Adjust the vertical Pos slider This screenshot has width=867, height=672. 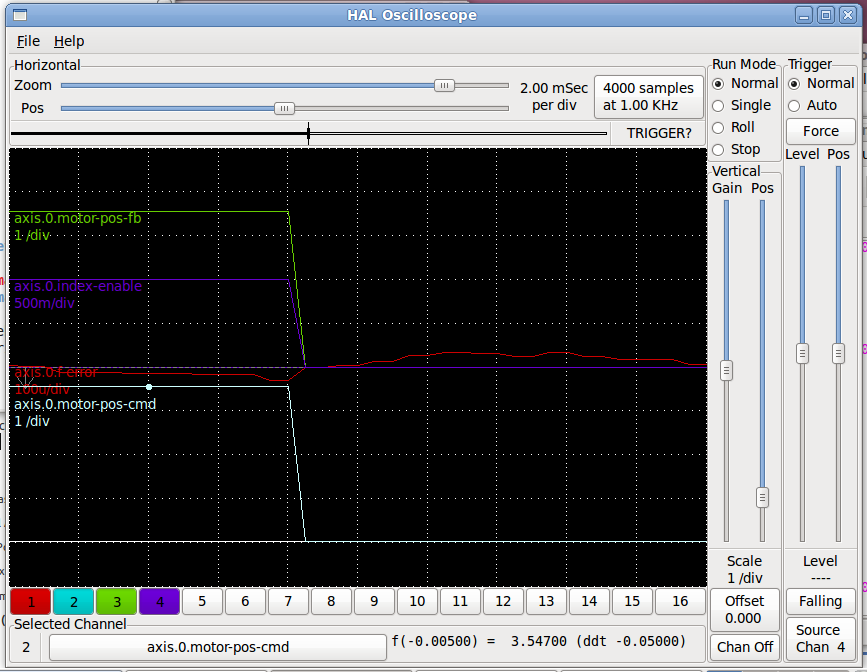coord(762,498)
